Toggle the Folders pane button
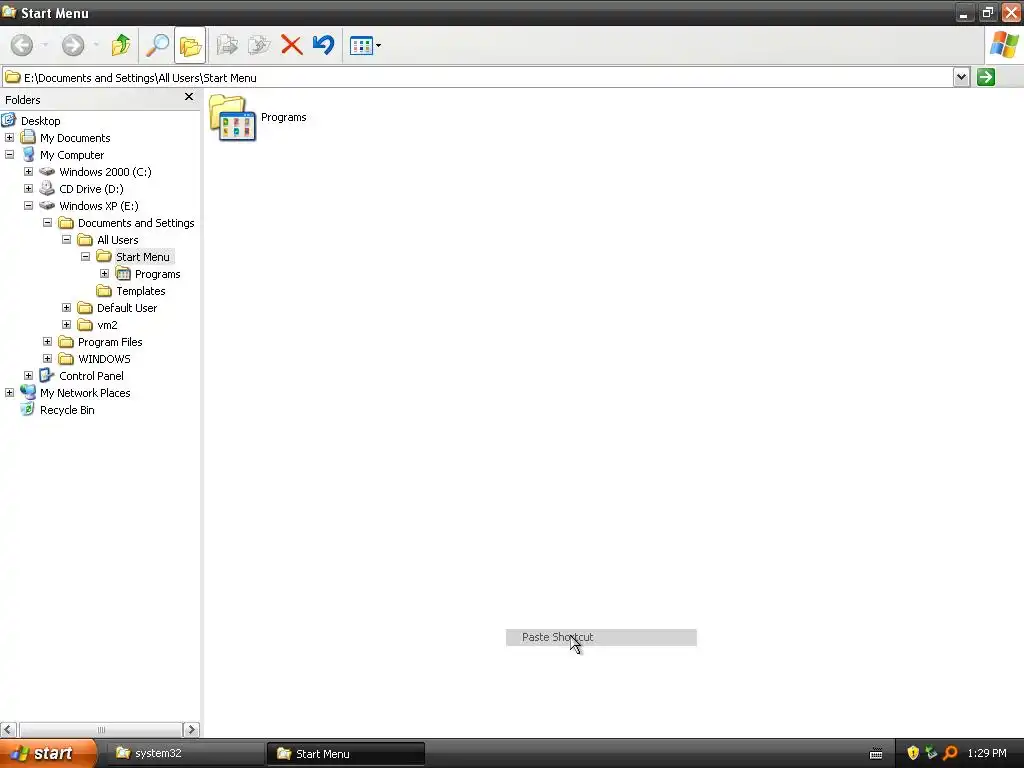Image resolution: width=1024 pixels, height=768 pixels. tap(190, 45)
